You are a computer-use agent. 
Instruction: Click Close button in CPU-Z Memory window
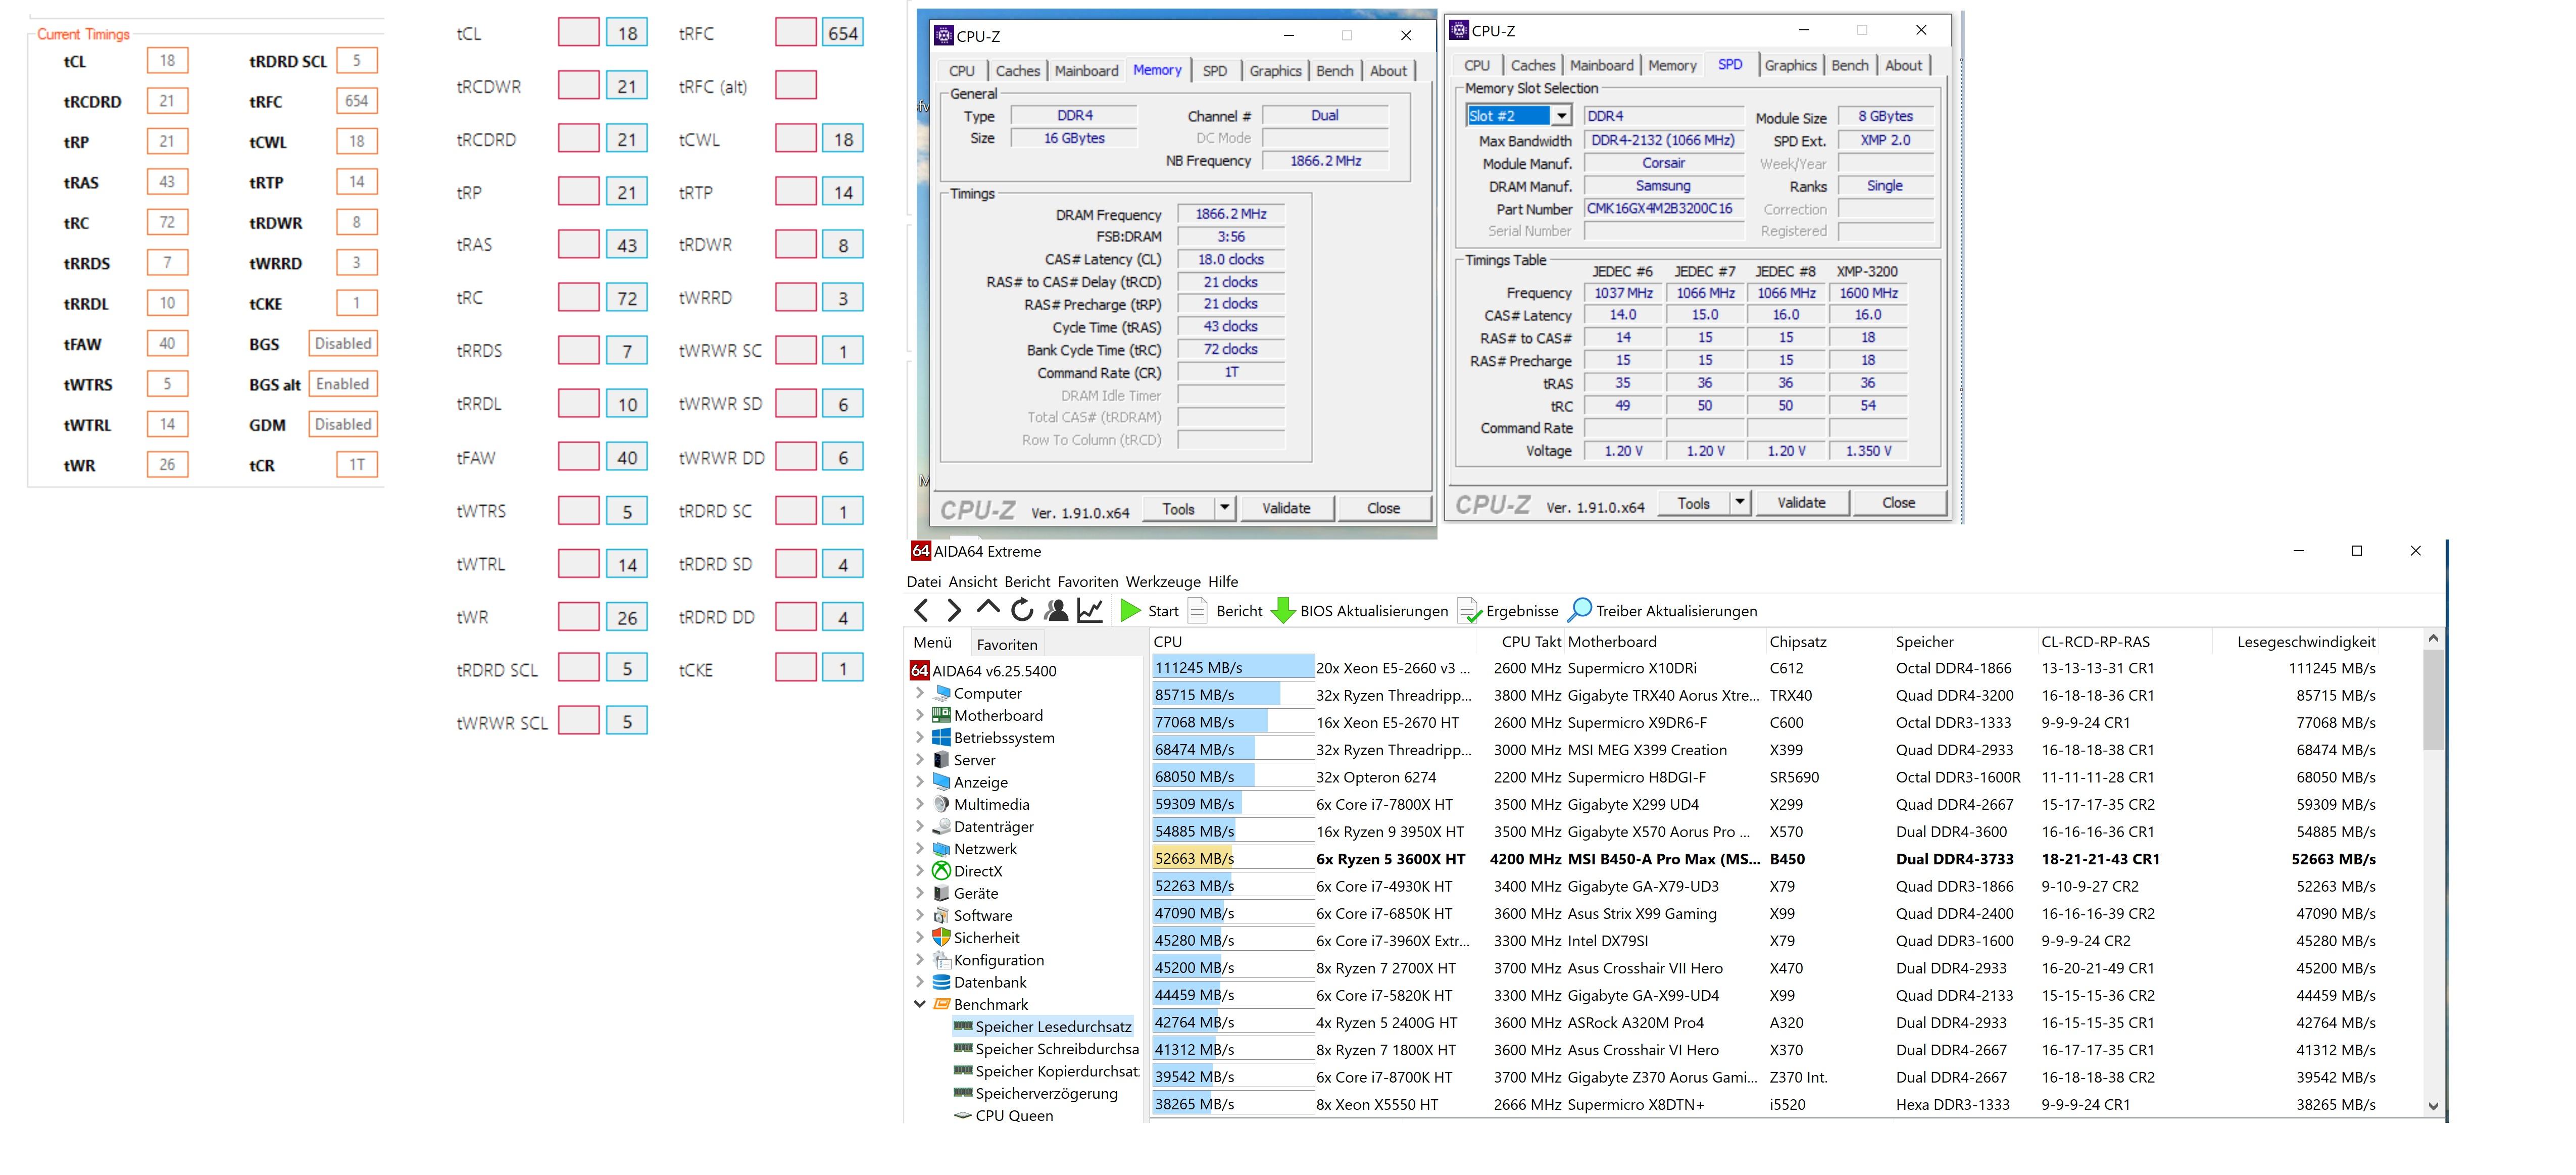pyautogui.click(x=1383, y=508)
